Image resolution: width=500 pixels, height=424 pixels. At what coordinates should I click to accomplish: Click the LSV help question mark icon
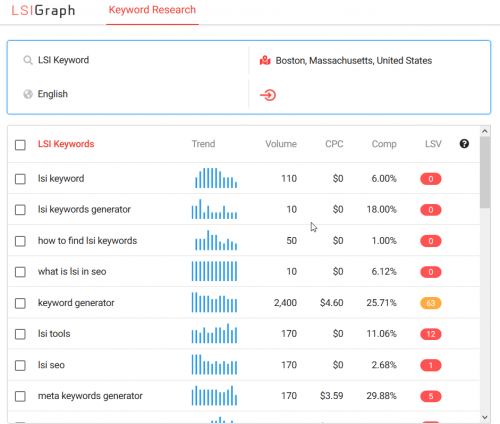tap(464, 144)
